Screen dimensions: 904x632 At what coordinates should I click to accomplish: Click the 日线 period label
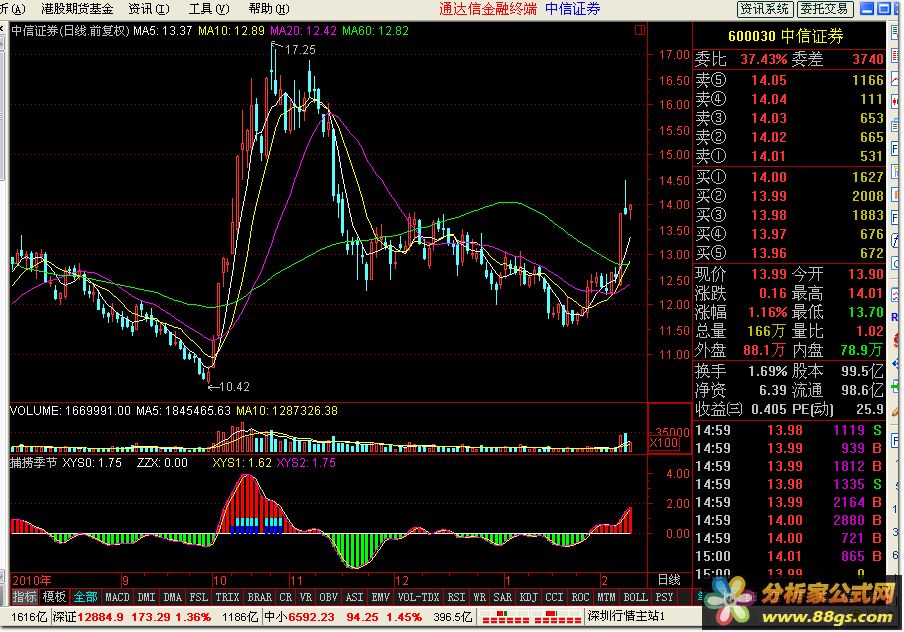[669, 580]
